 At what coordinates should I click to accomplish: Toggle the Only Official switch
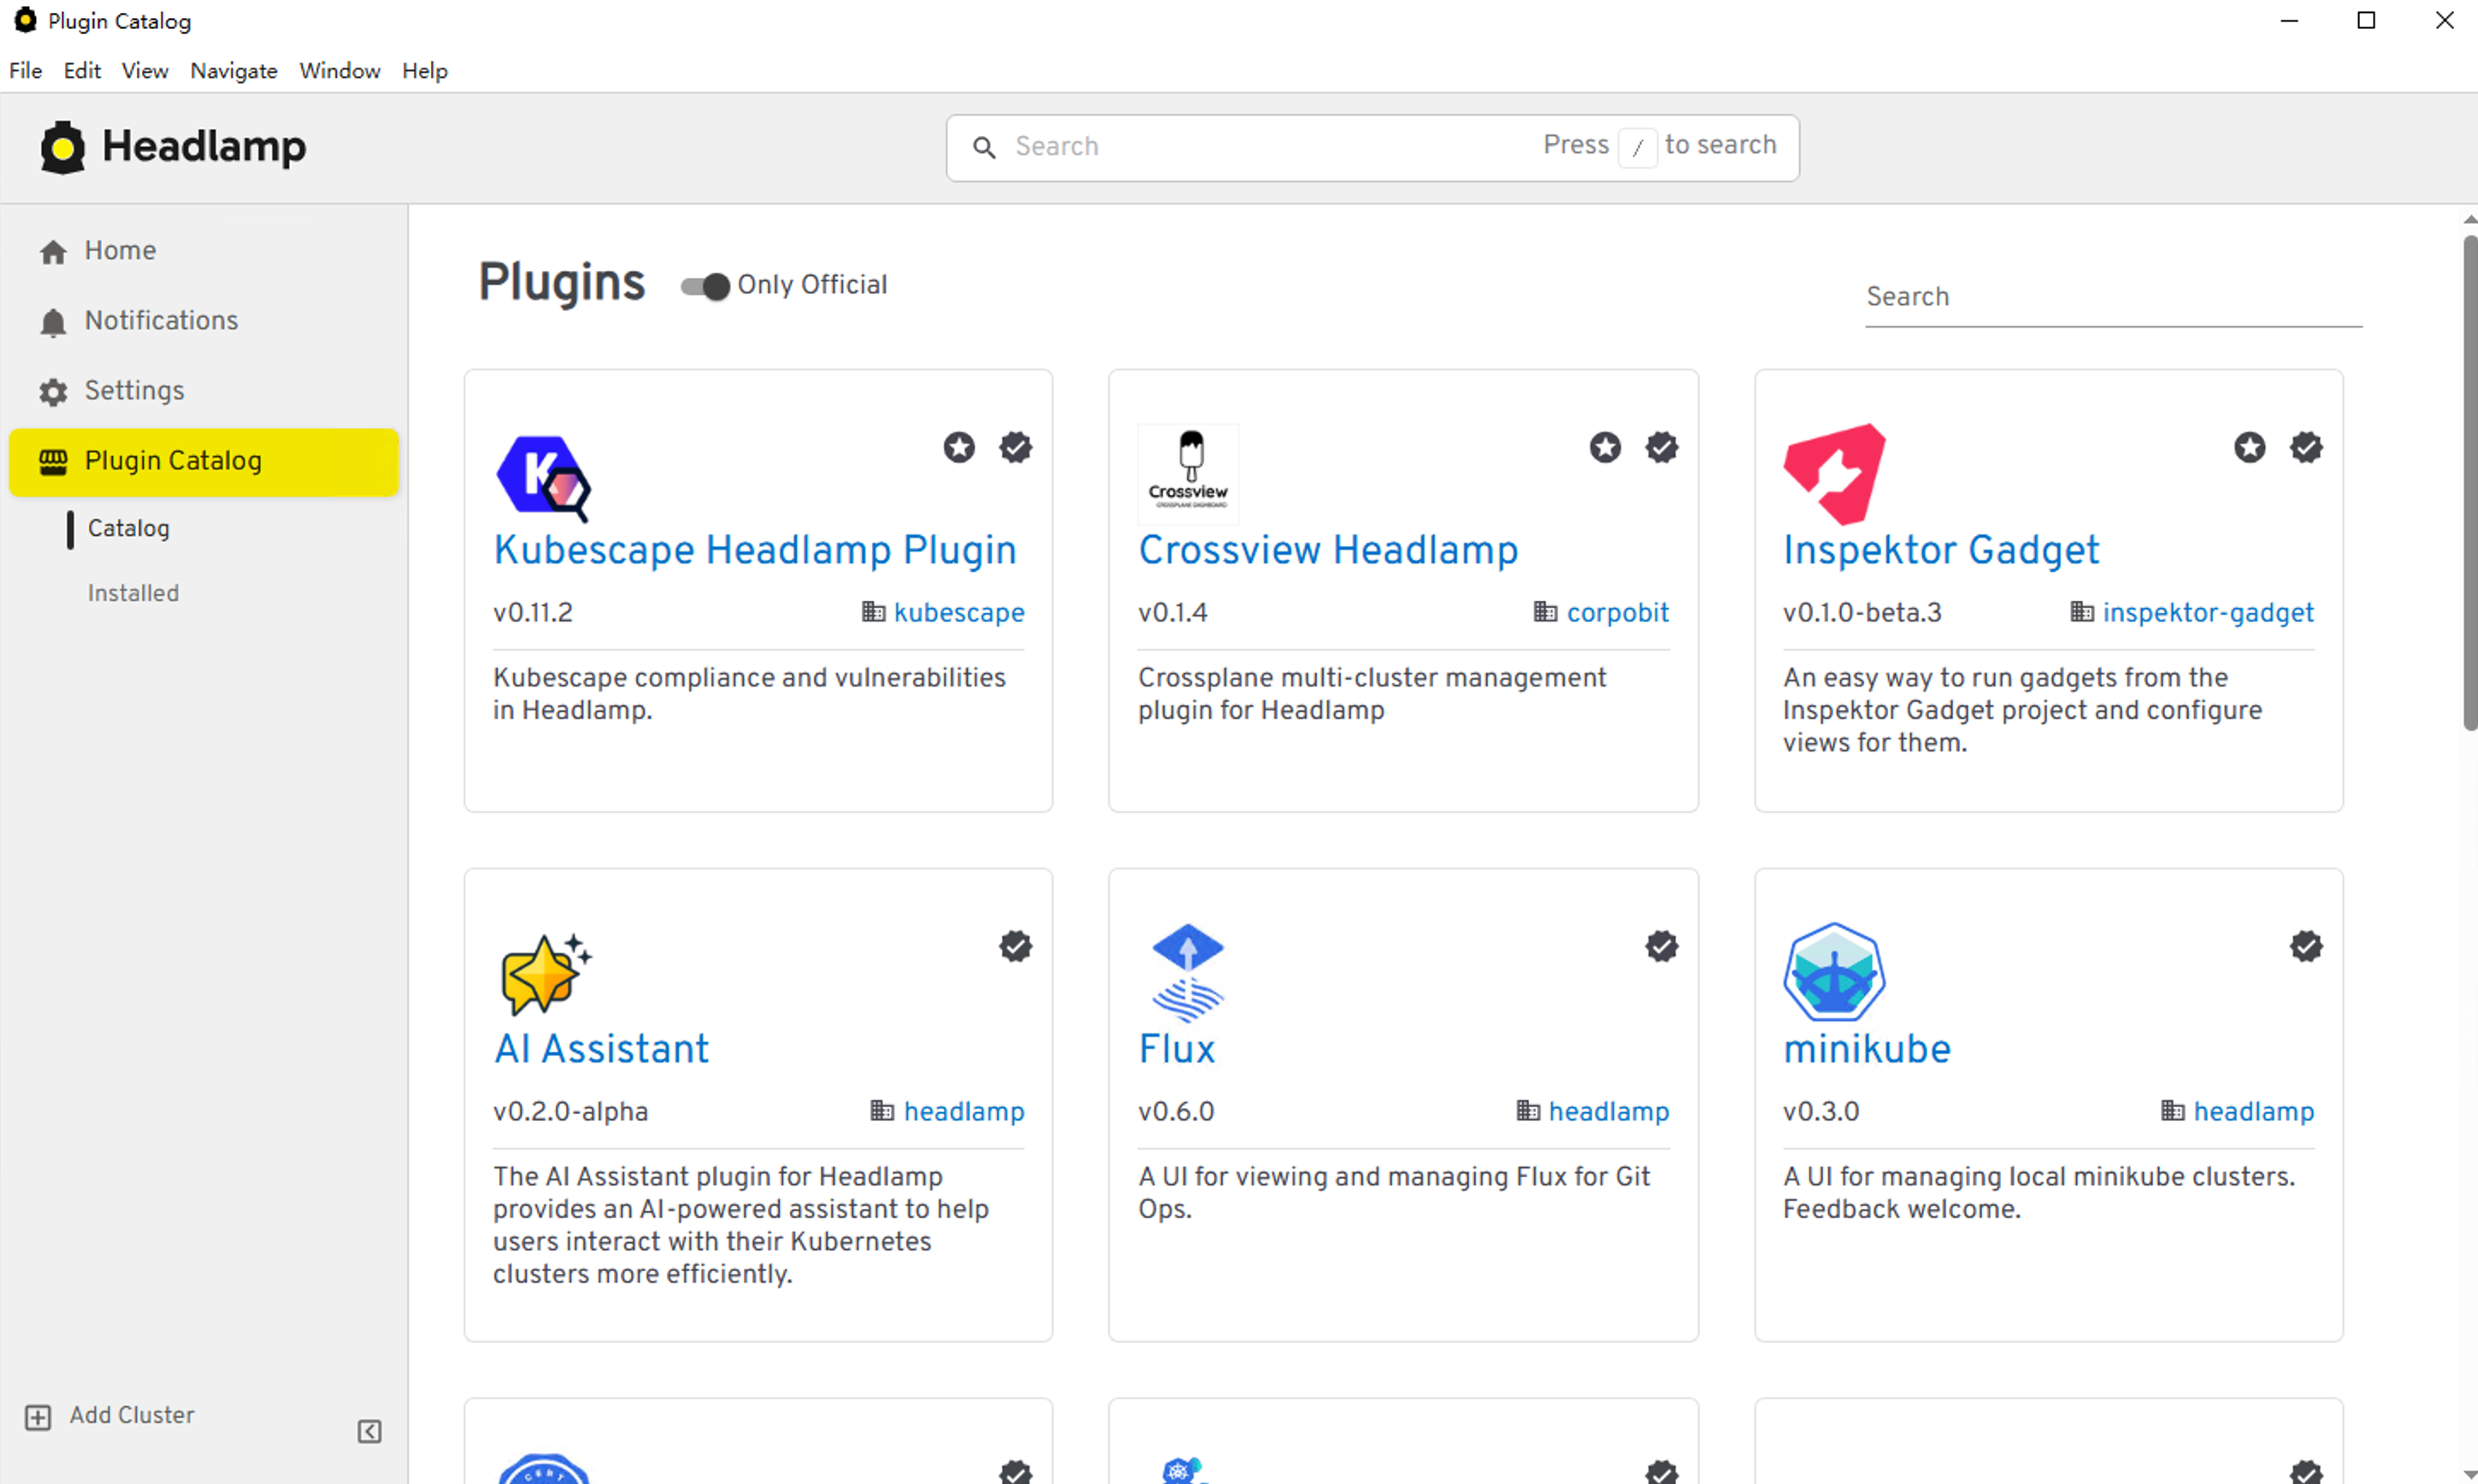[x=705, y=287]
